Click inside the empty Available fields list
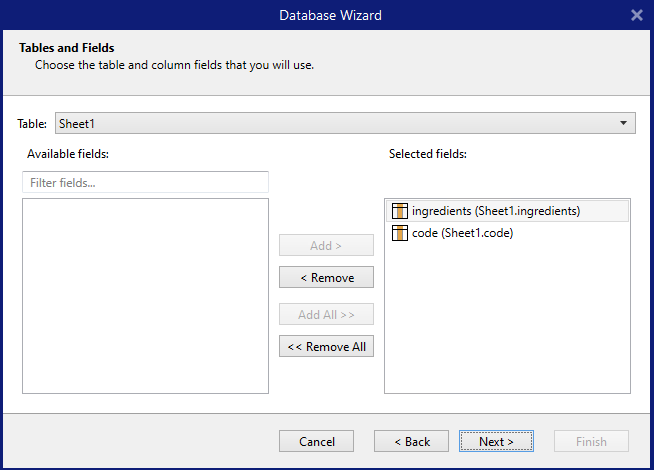This screenshot has height=470, width=654. 146,295
